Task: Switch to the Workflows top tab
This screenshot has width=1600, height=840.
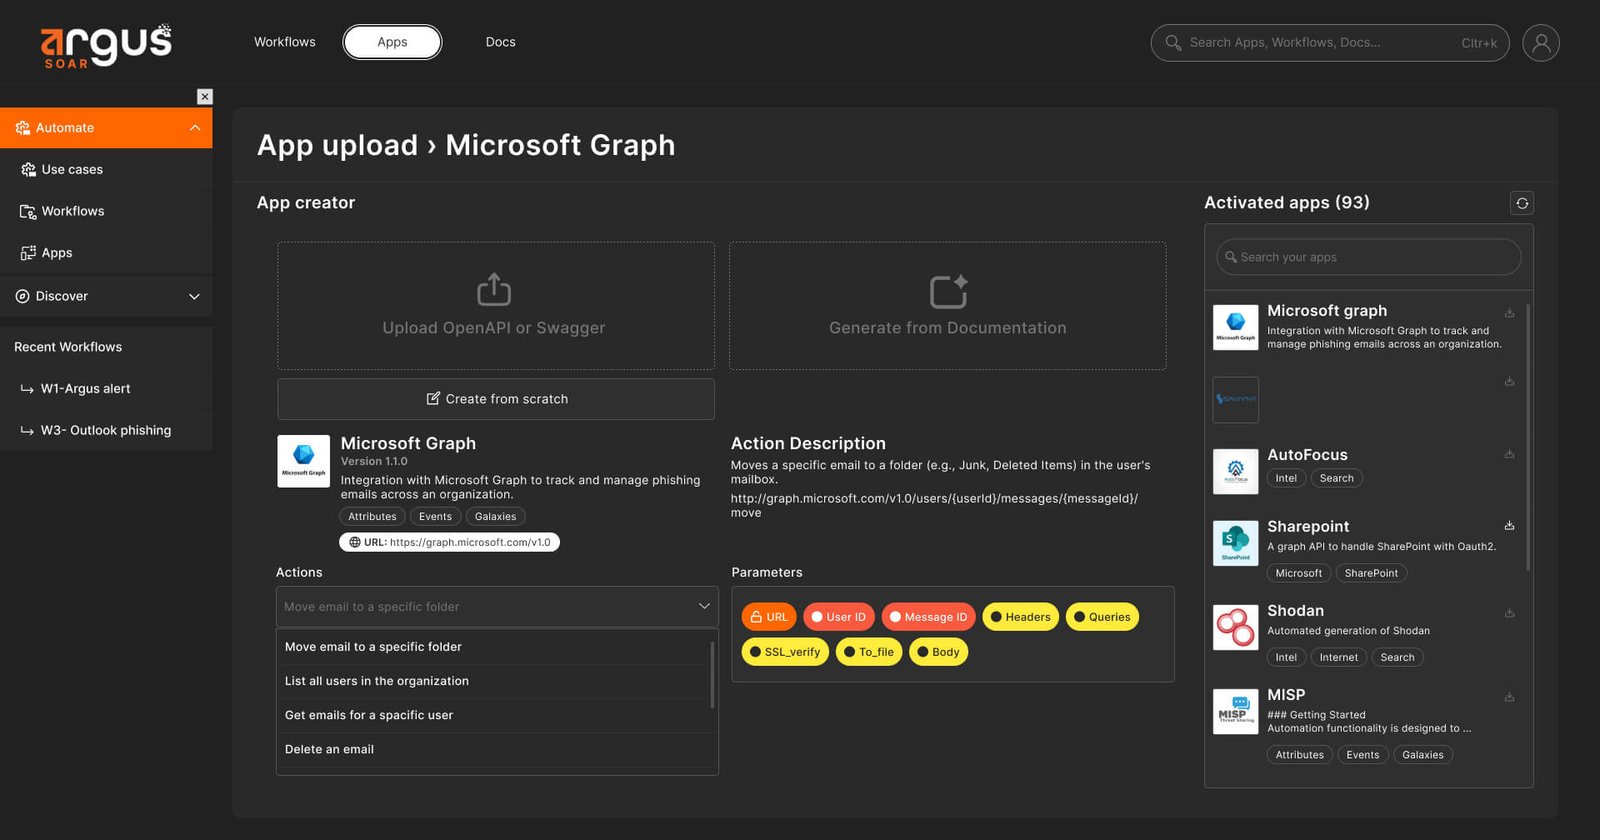Action: pyautogui.click(x=285, y=42)
